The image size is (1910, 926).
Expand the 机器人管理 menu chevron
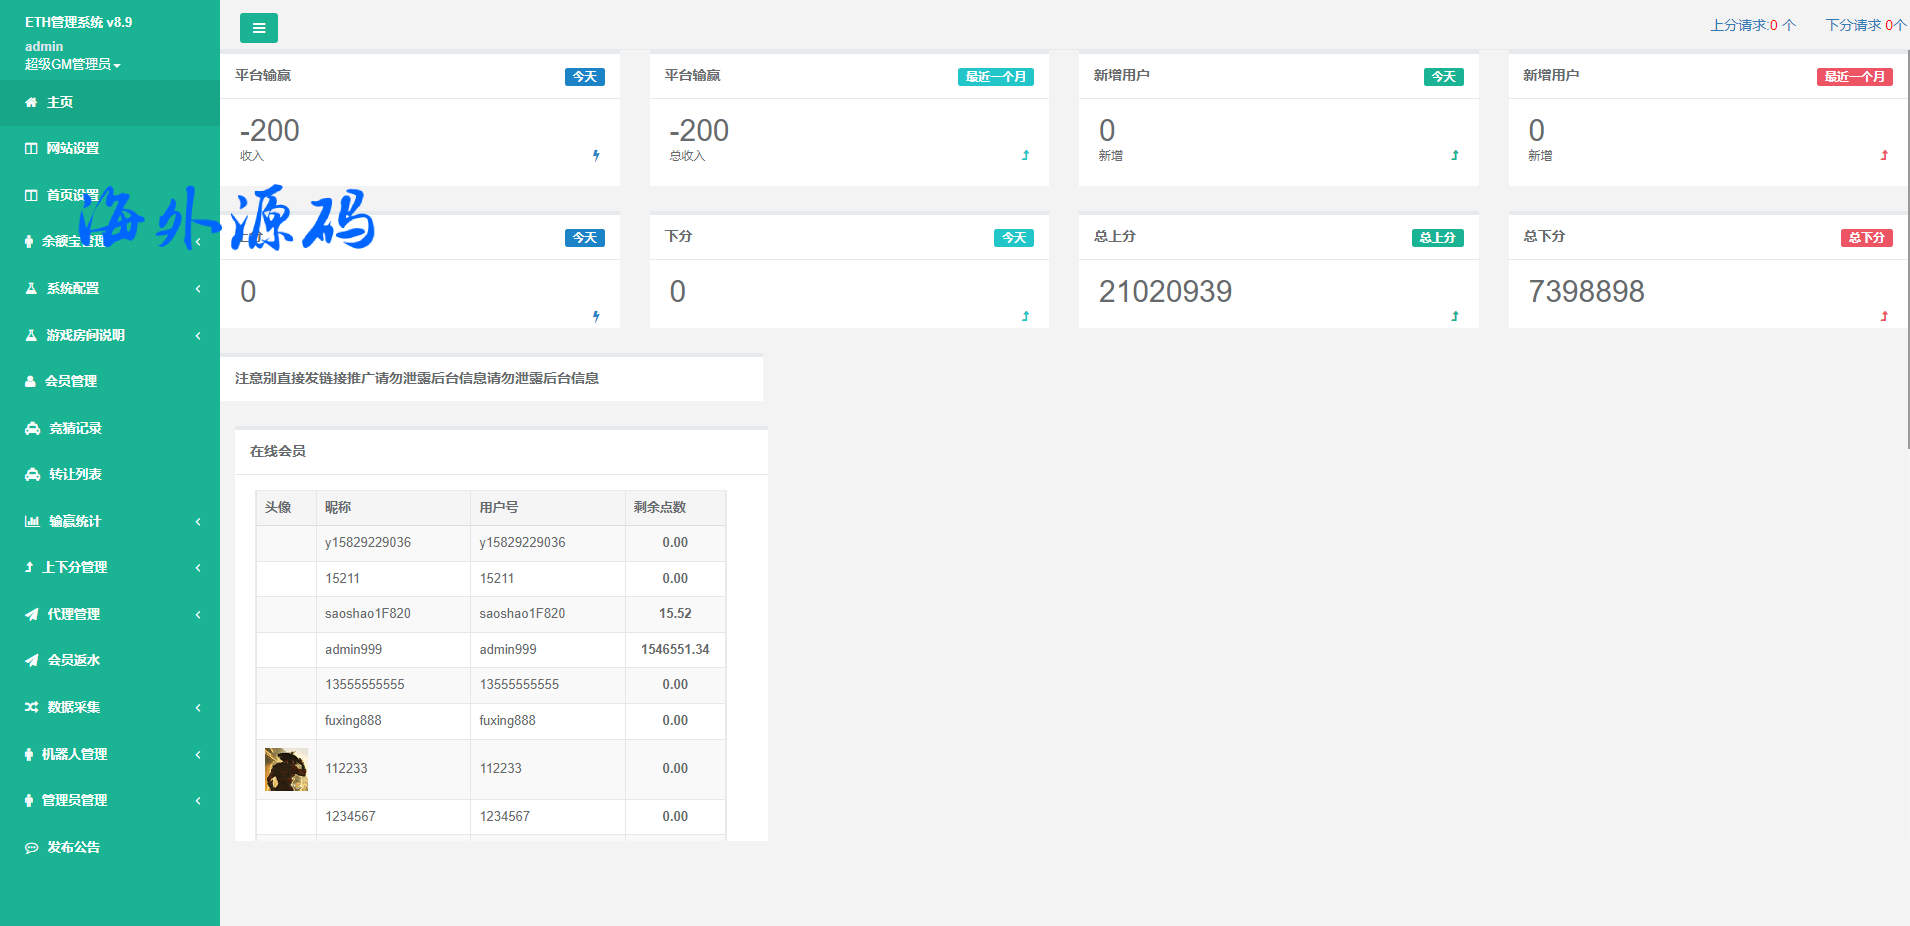[x=198, y=754]
